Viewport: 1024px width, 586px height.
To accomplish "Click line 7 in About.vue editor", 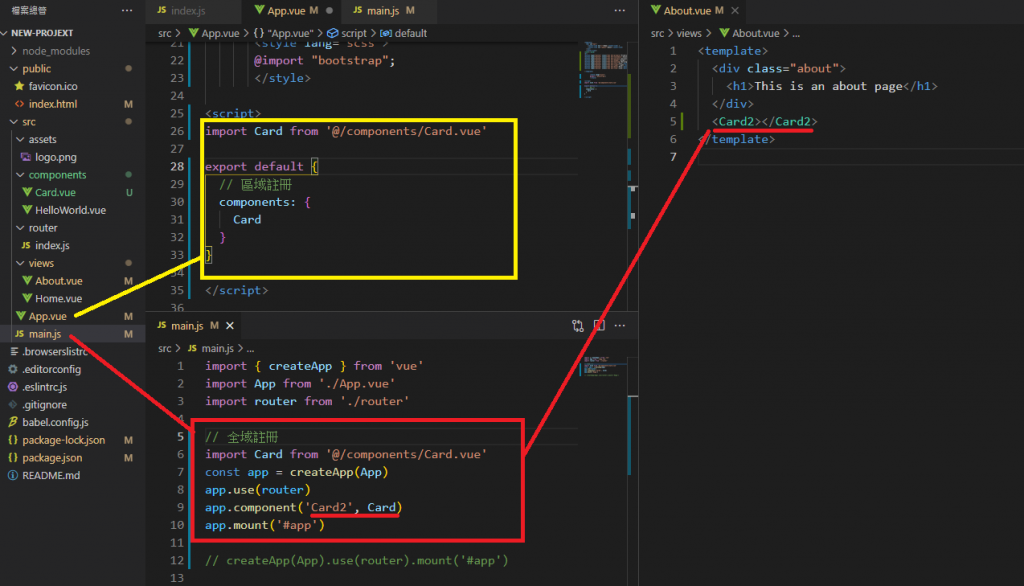I will click(x=673, y=157).
